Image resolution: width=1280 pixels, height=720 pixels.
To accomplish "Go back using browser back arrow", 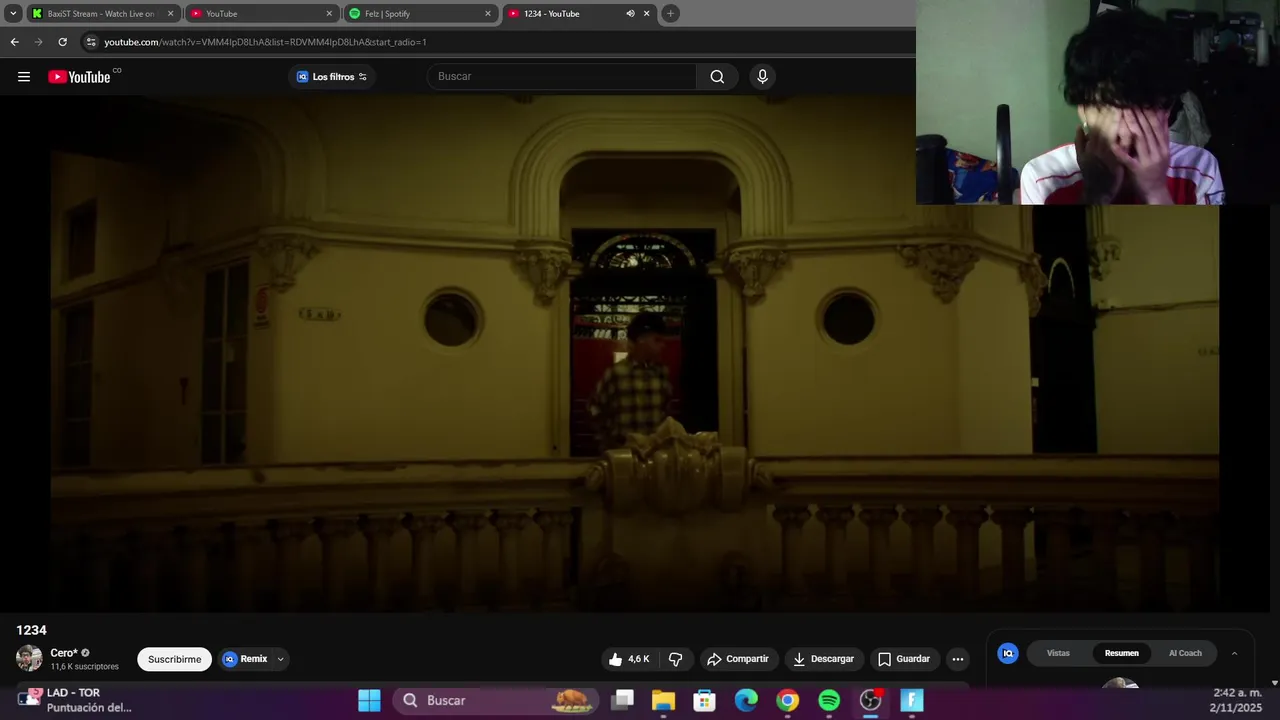I will (14, 42).
